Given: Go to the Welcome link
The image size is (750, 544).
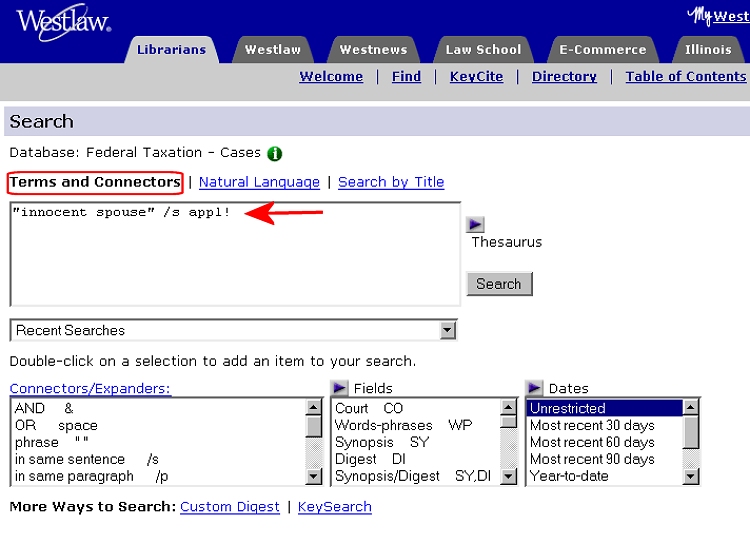Looking at the screenshot, I should [x=331, y=77].
